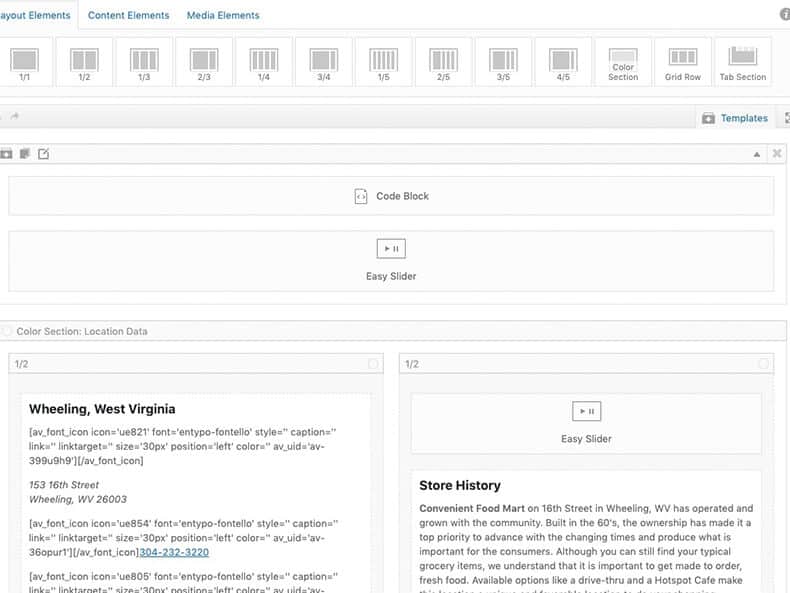Click the edit icon on the top section
The width and height of the screenshot is (790, 593).
tap(43, 154)
